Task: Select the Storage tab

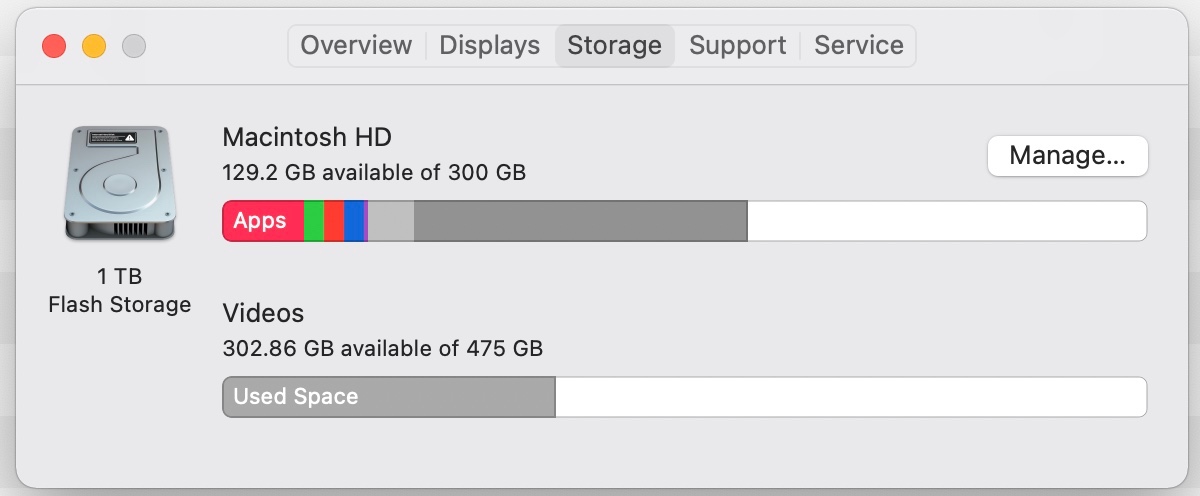Action: point(614,46)
